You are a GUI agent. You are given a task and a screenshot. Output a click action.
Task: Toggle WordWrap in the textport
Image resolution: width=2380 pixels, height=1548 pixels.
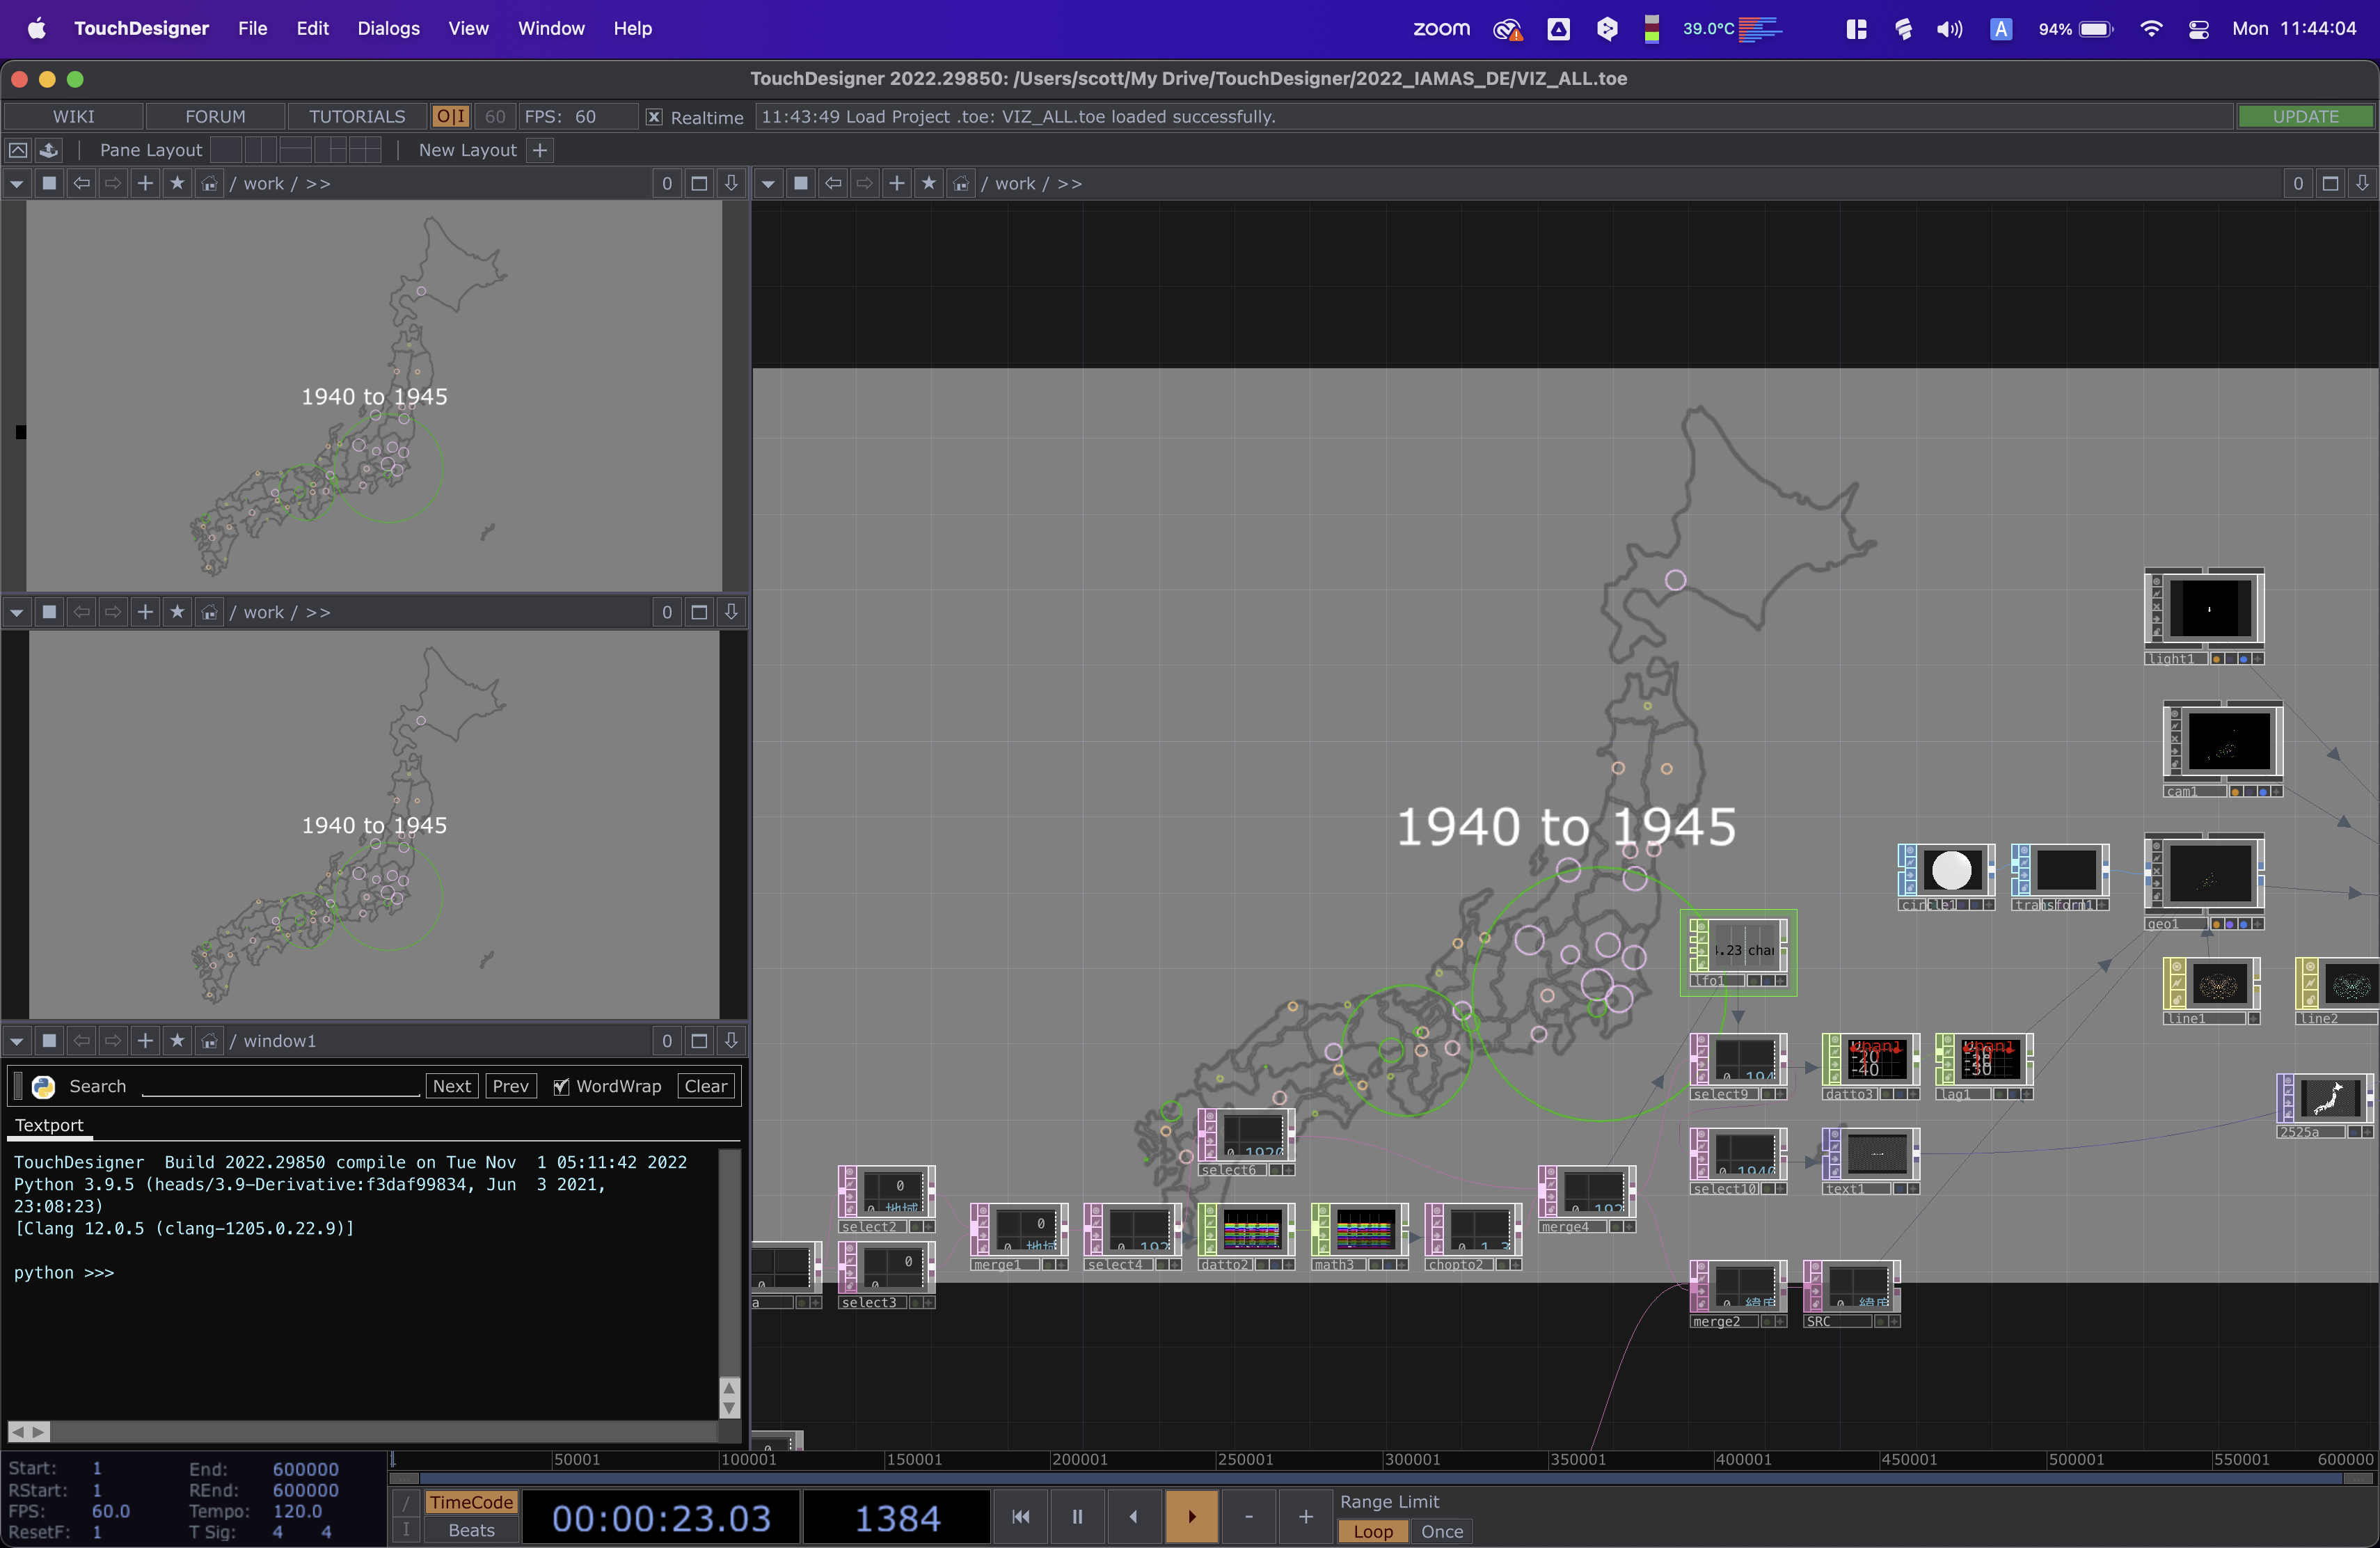tap(561, 1087)
